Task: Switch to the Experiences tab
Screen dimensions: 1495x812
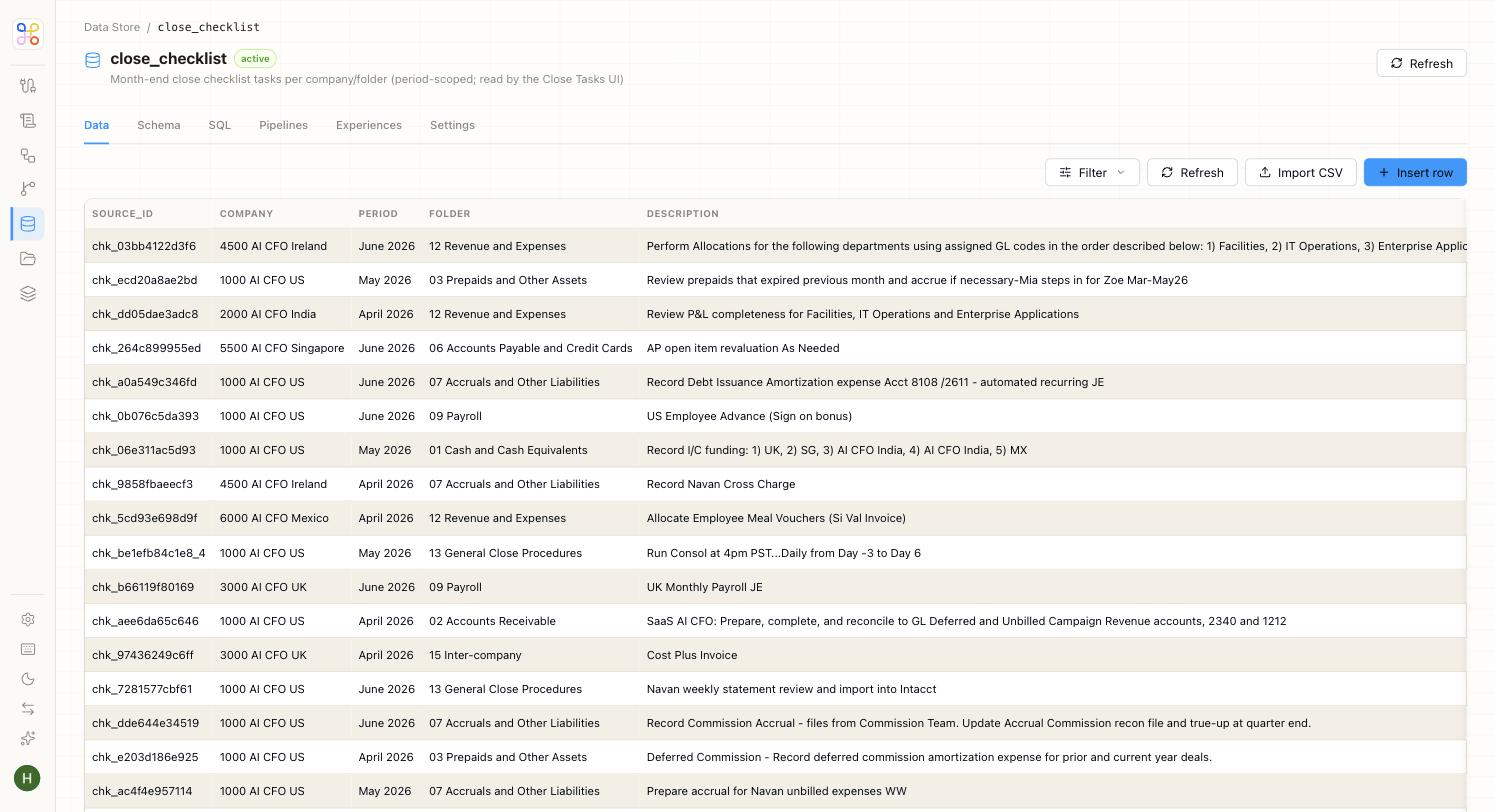Action: coord(369,125)
